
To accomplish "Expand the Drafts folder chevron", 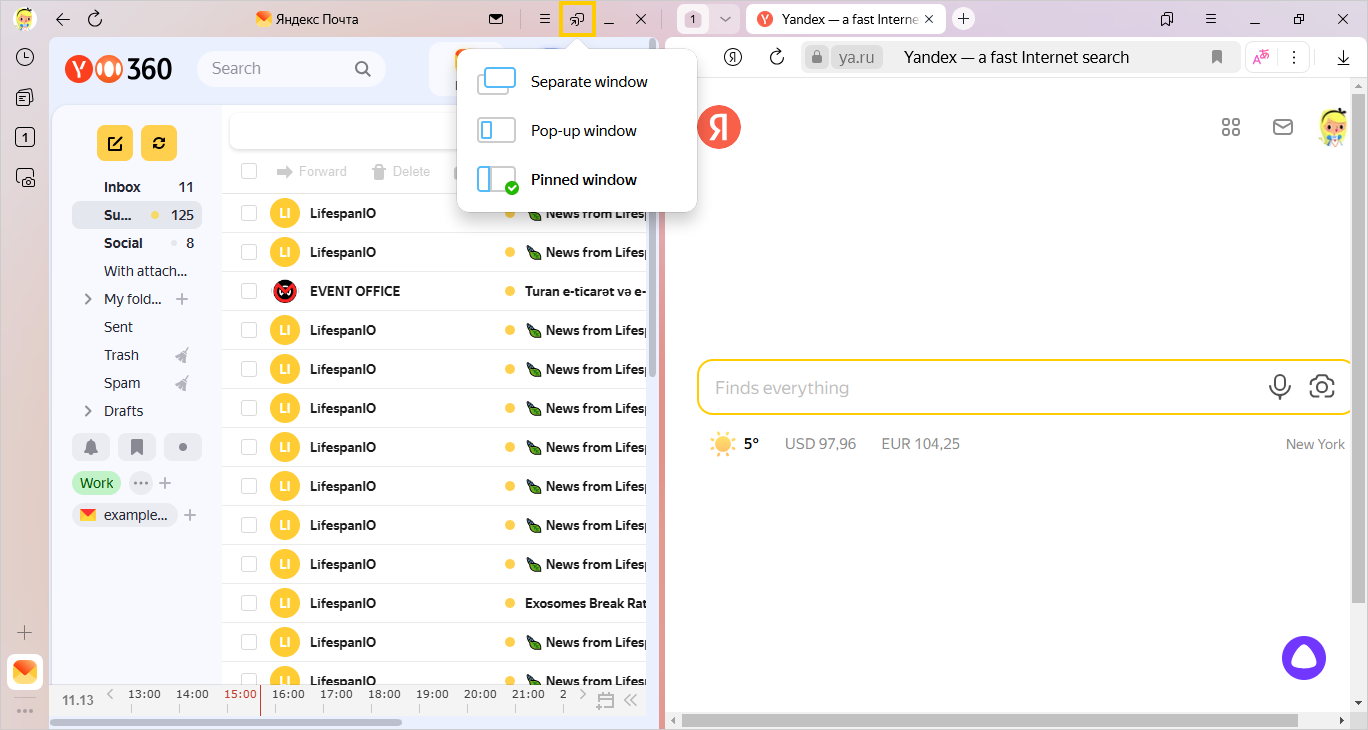I will tap(89, 411).
